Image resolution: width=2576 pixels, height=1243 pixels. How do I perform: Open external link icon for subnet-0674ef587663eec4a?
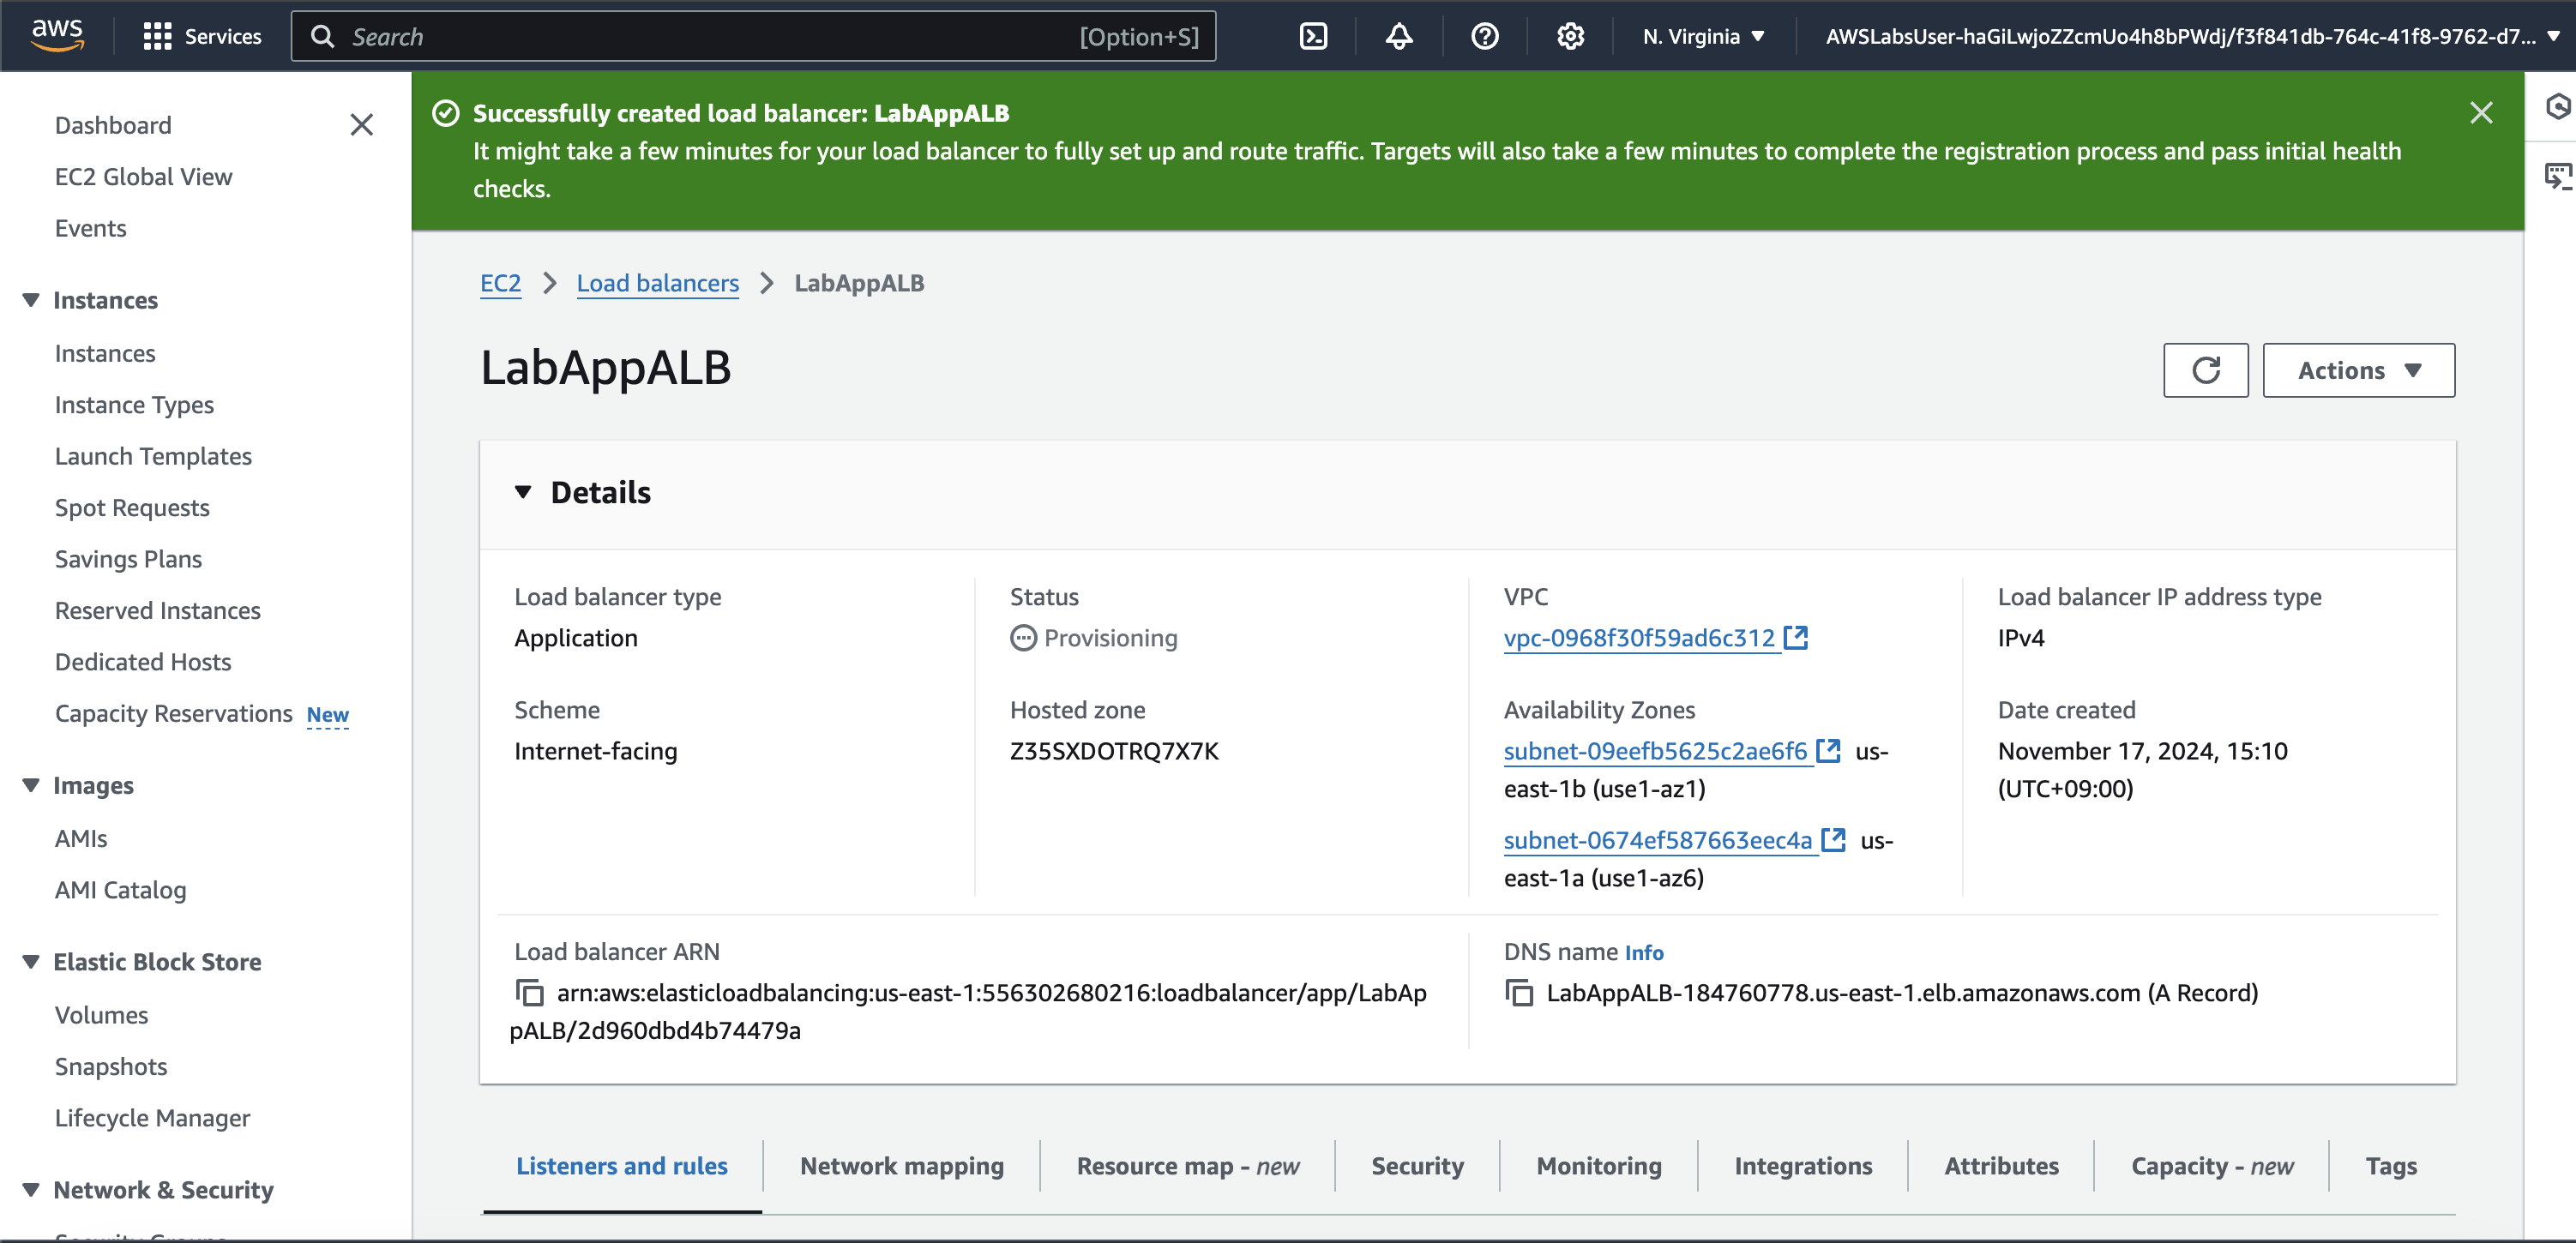pos(1834,840)
